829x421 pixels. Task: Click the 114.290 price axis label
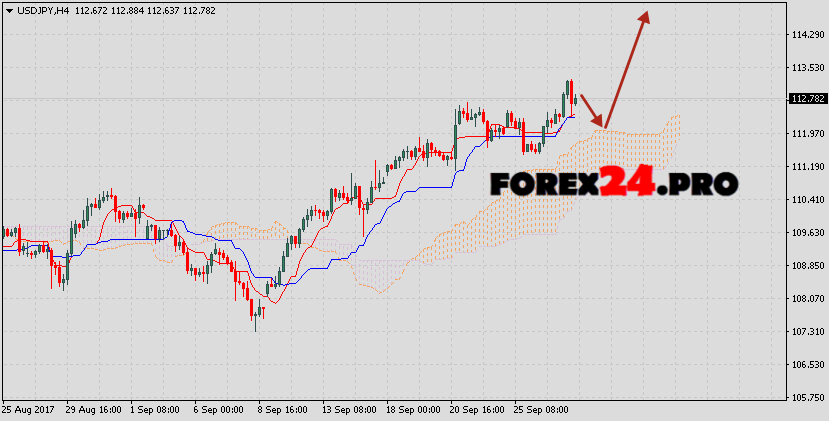[806, 35]
